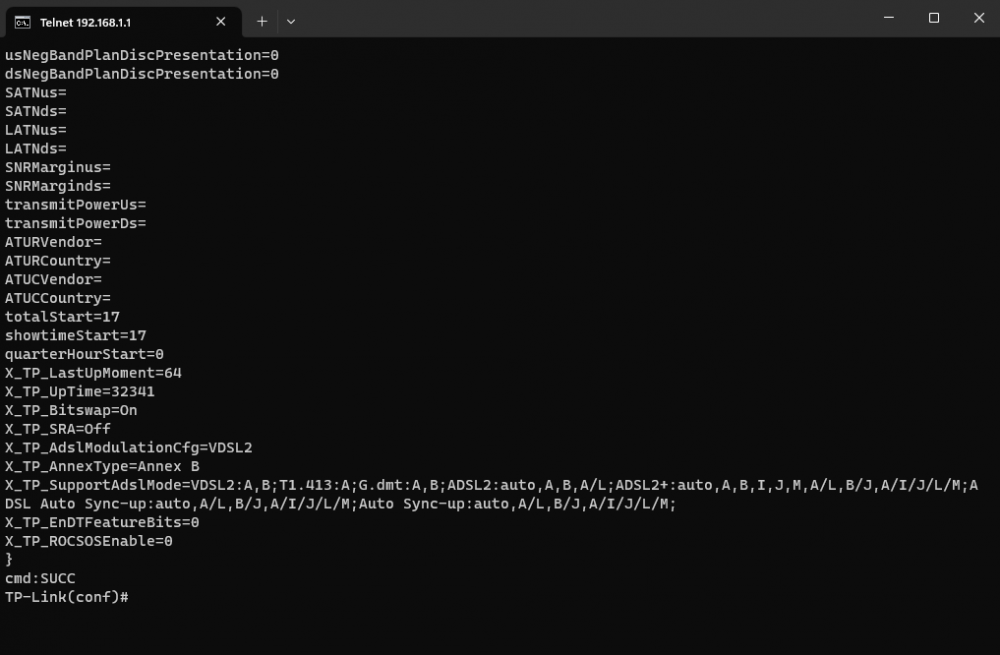Click the X_TP_Bitswap=On line
This screenshot has width=1000, height=655.
point(71,410)
